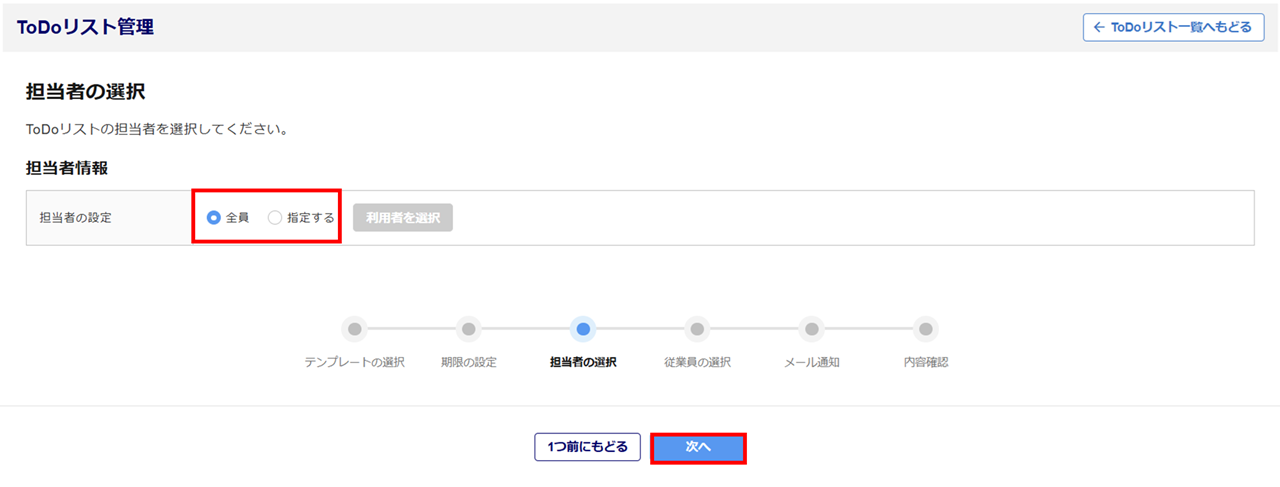Click the メール通知 step circle
The image size is (1280, 487).
pos(812,329)
